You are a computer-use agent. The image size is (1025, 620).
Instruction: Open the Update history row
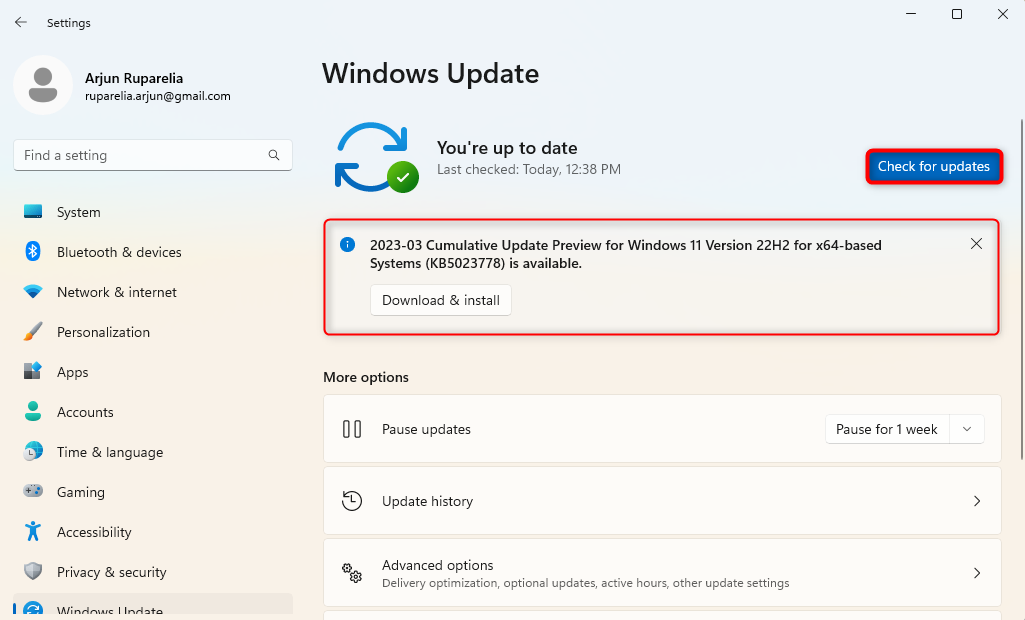point(662,501)
